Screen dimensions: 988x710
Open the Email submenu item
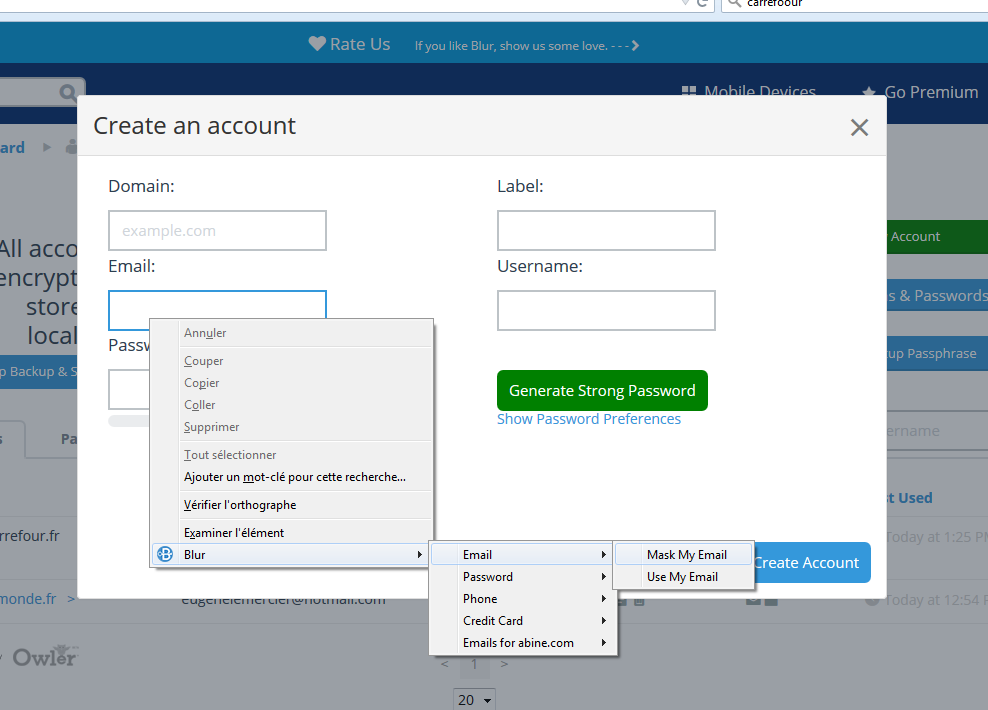click(x=522, y=554)
